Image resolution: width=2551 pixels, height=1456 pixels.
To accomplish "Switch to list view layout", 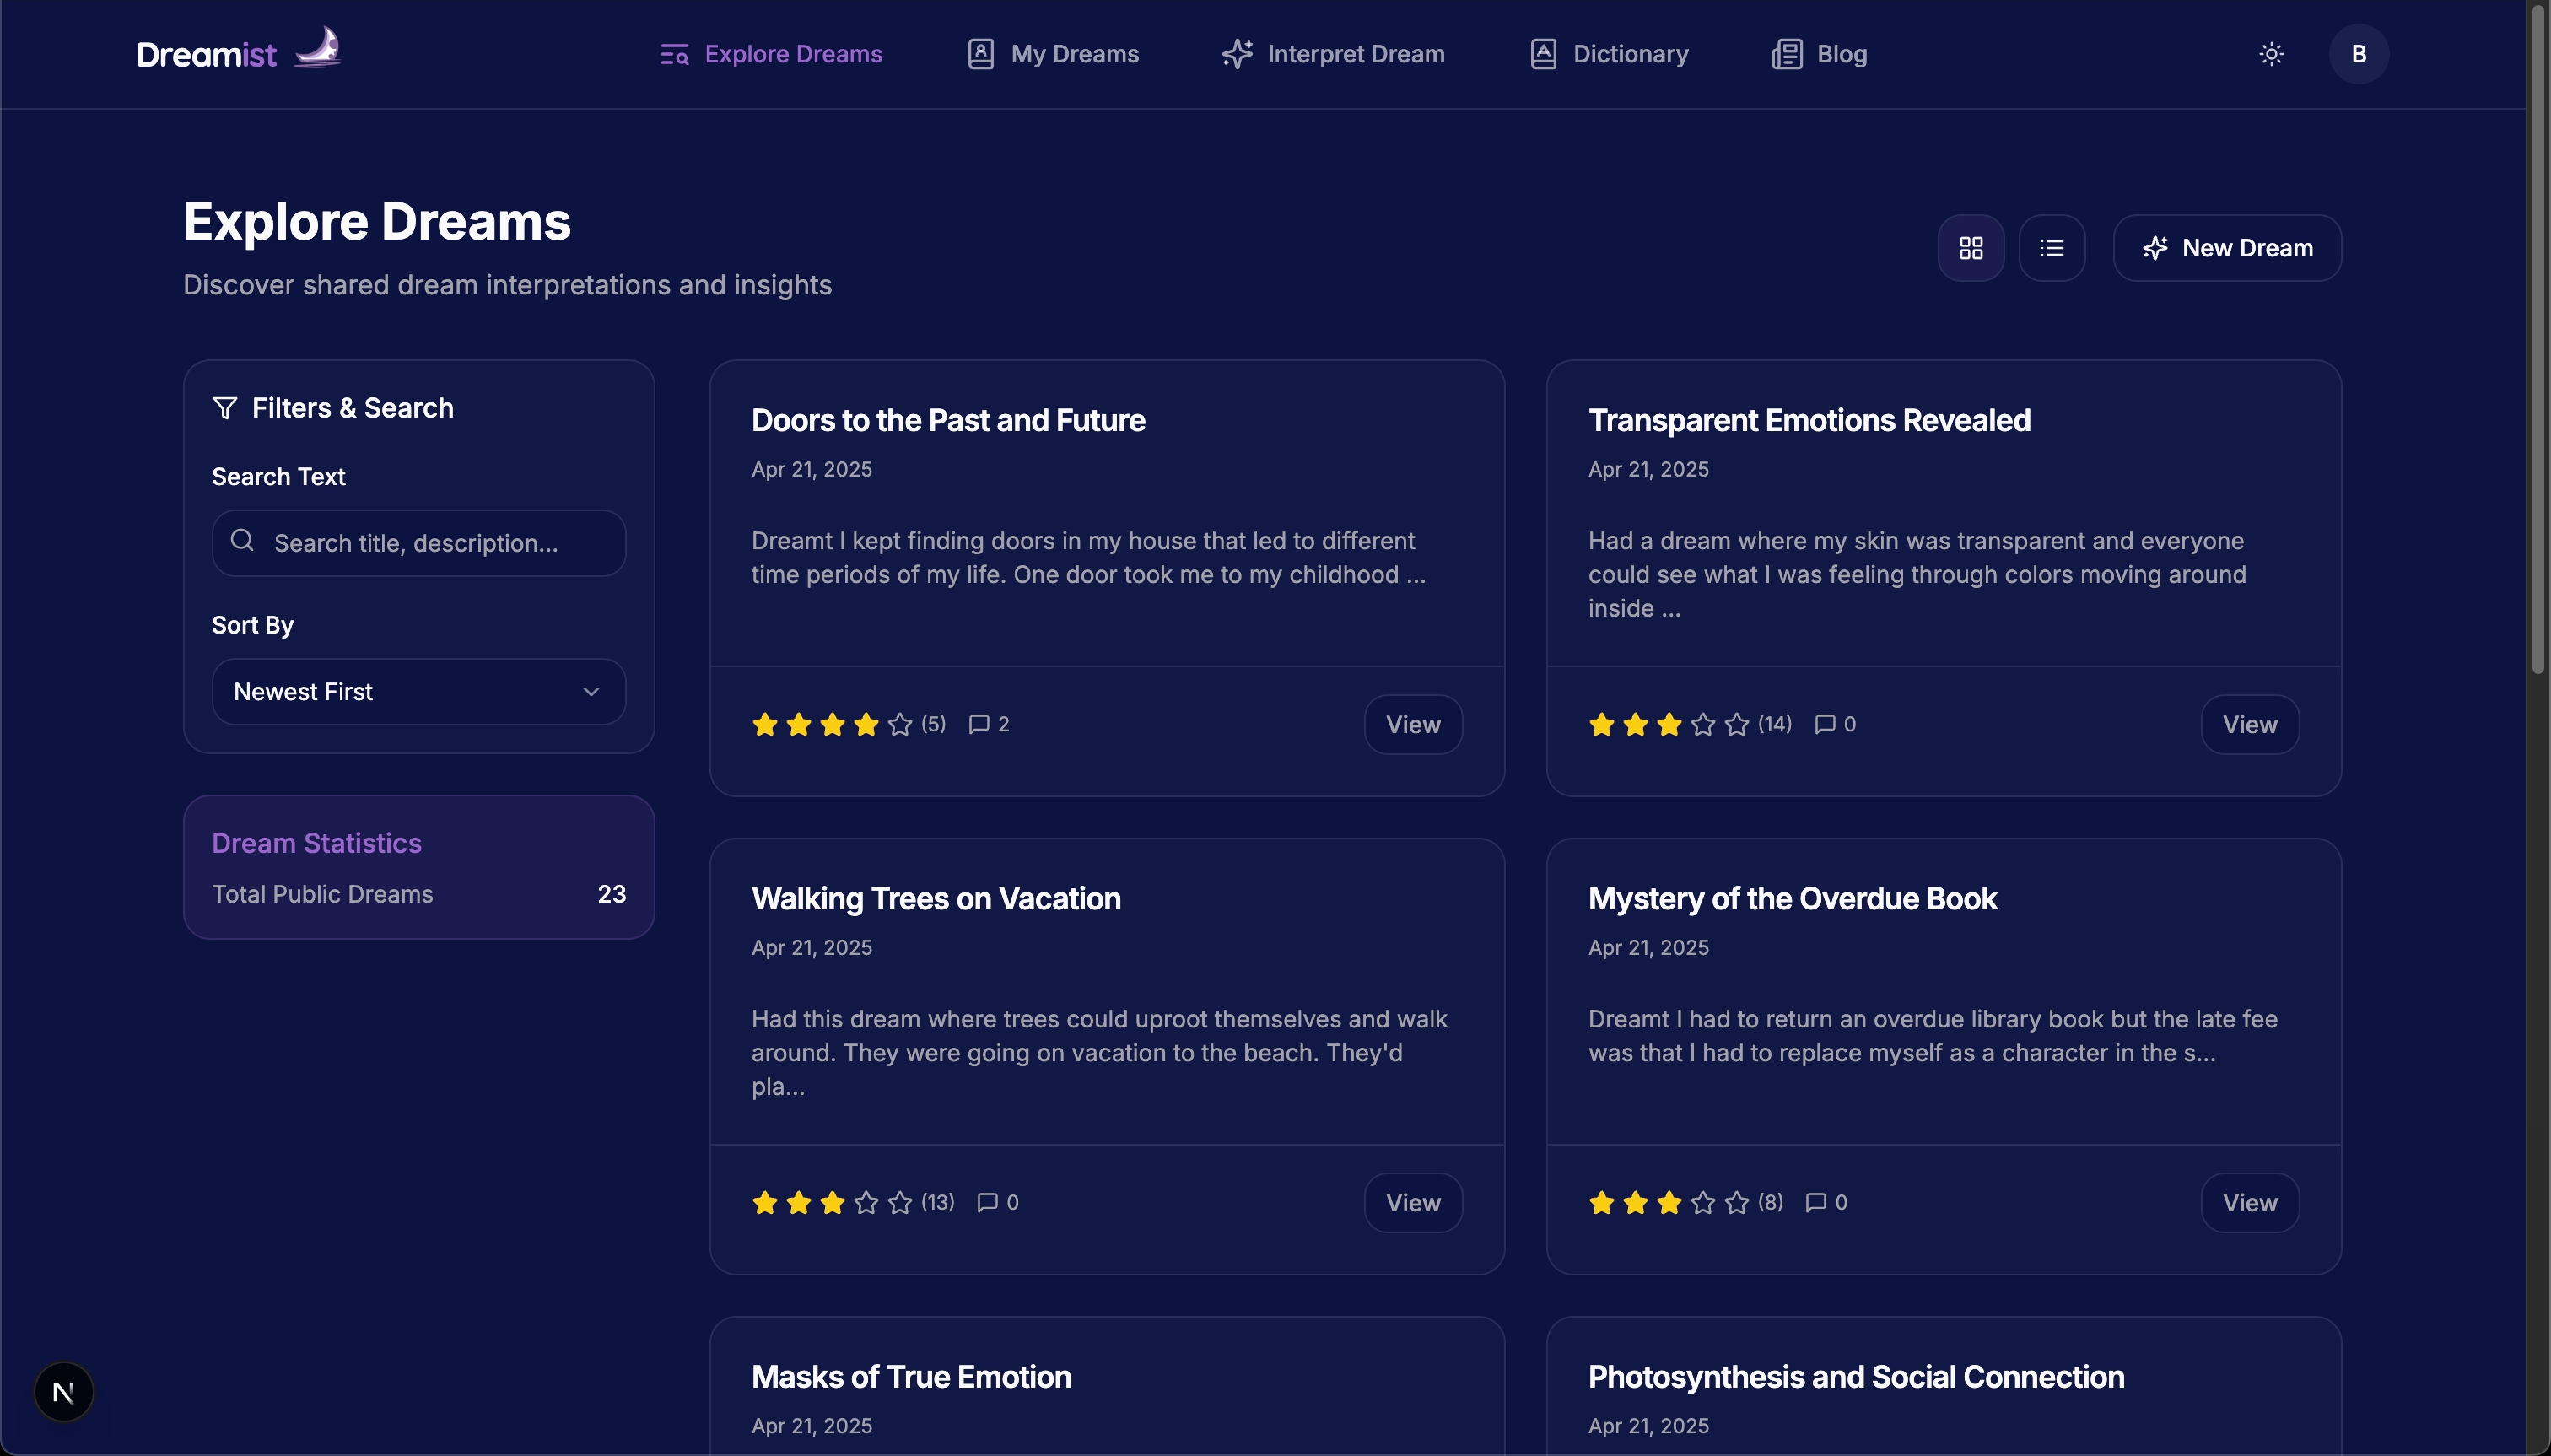I will point(2051,248).
